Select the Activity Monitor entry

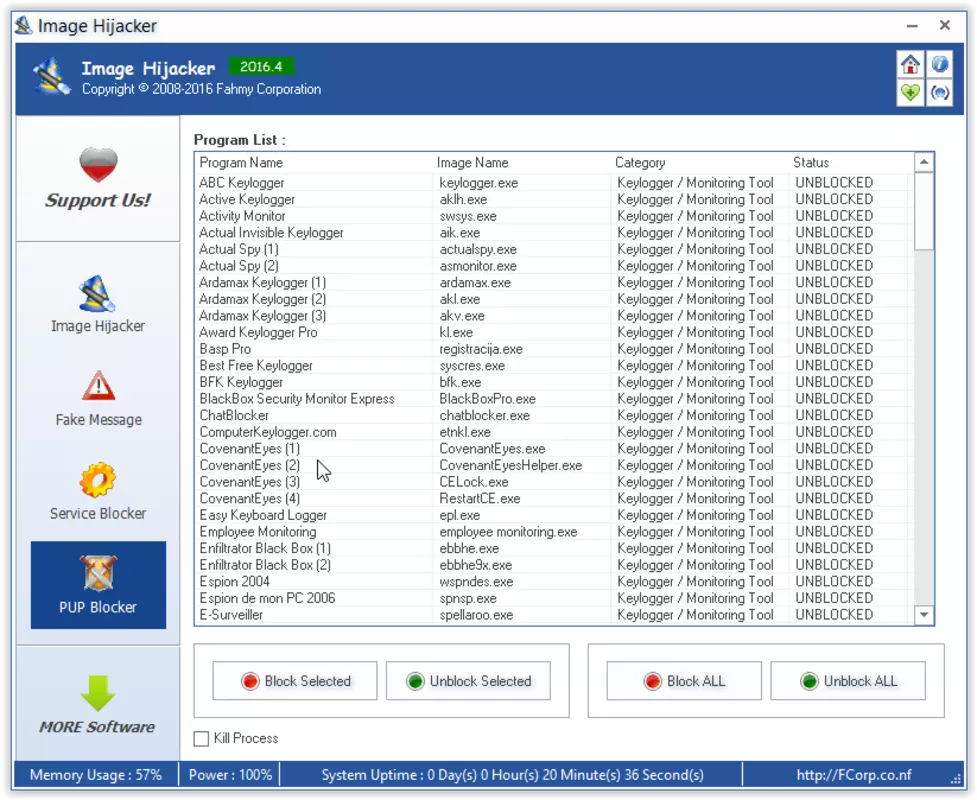554,216
